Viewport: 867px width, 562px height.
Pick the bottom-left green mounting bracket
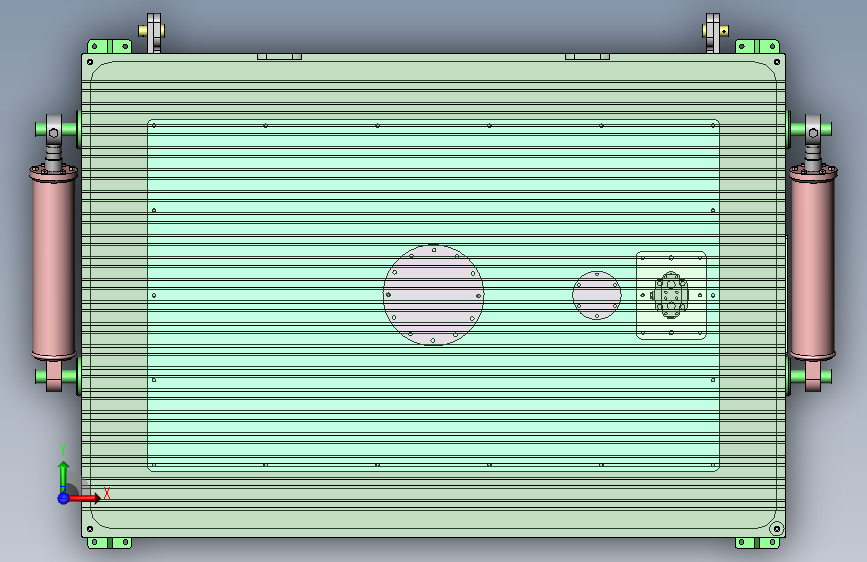(109, 543)
